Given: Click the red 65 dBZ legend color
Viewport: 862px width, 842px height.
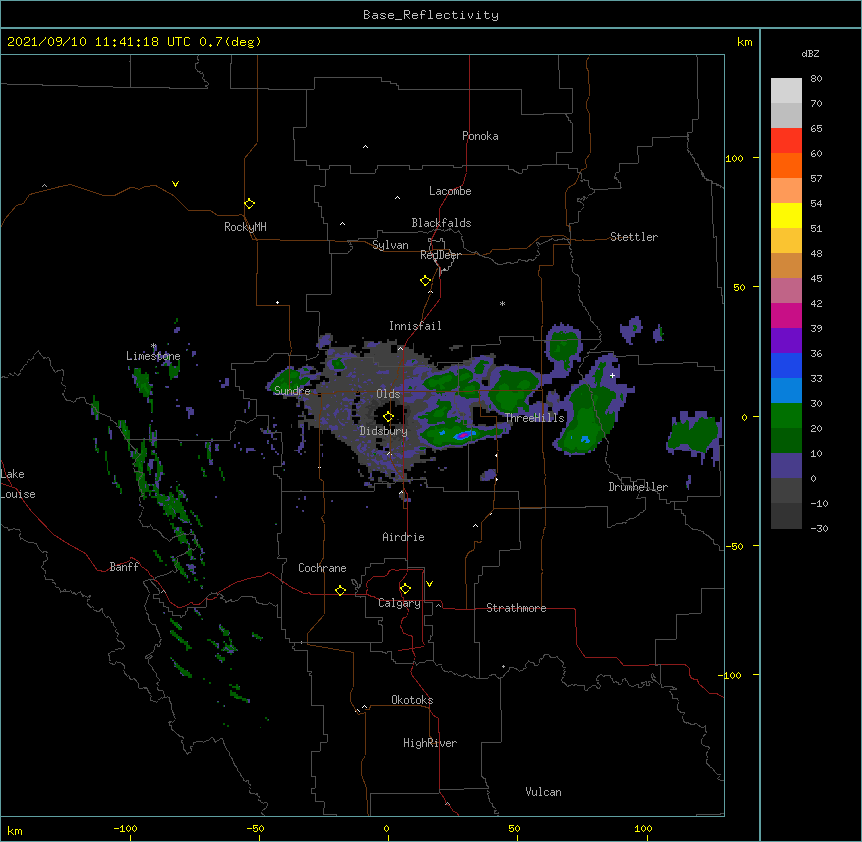Looking at the screenshot, I should click(786, 140).
